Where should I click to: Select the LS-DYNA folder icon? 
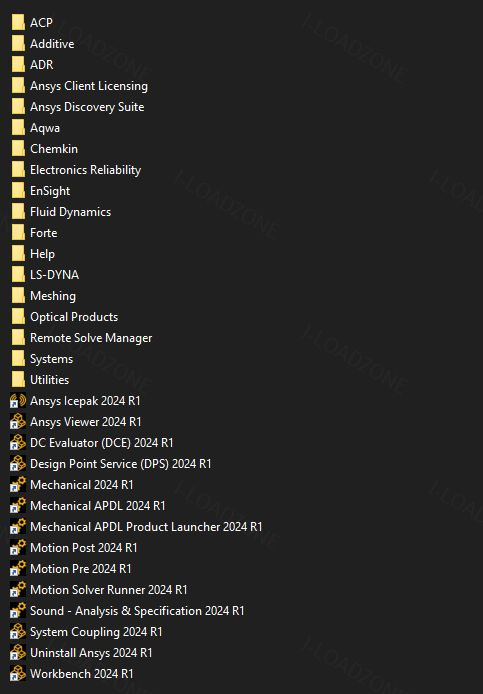pos(18,275)
